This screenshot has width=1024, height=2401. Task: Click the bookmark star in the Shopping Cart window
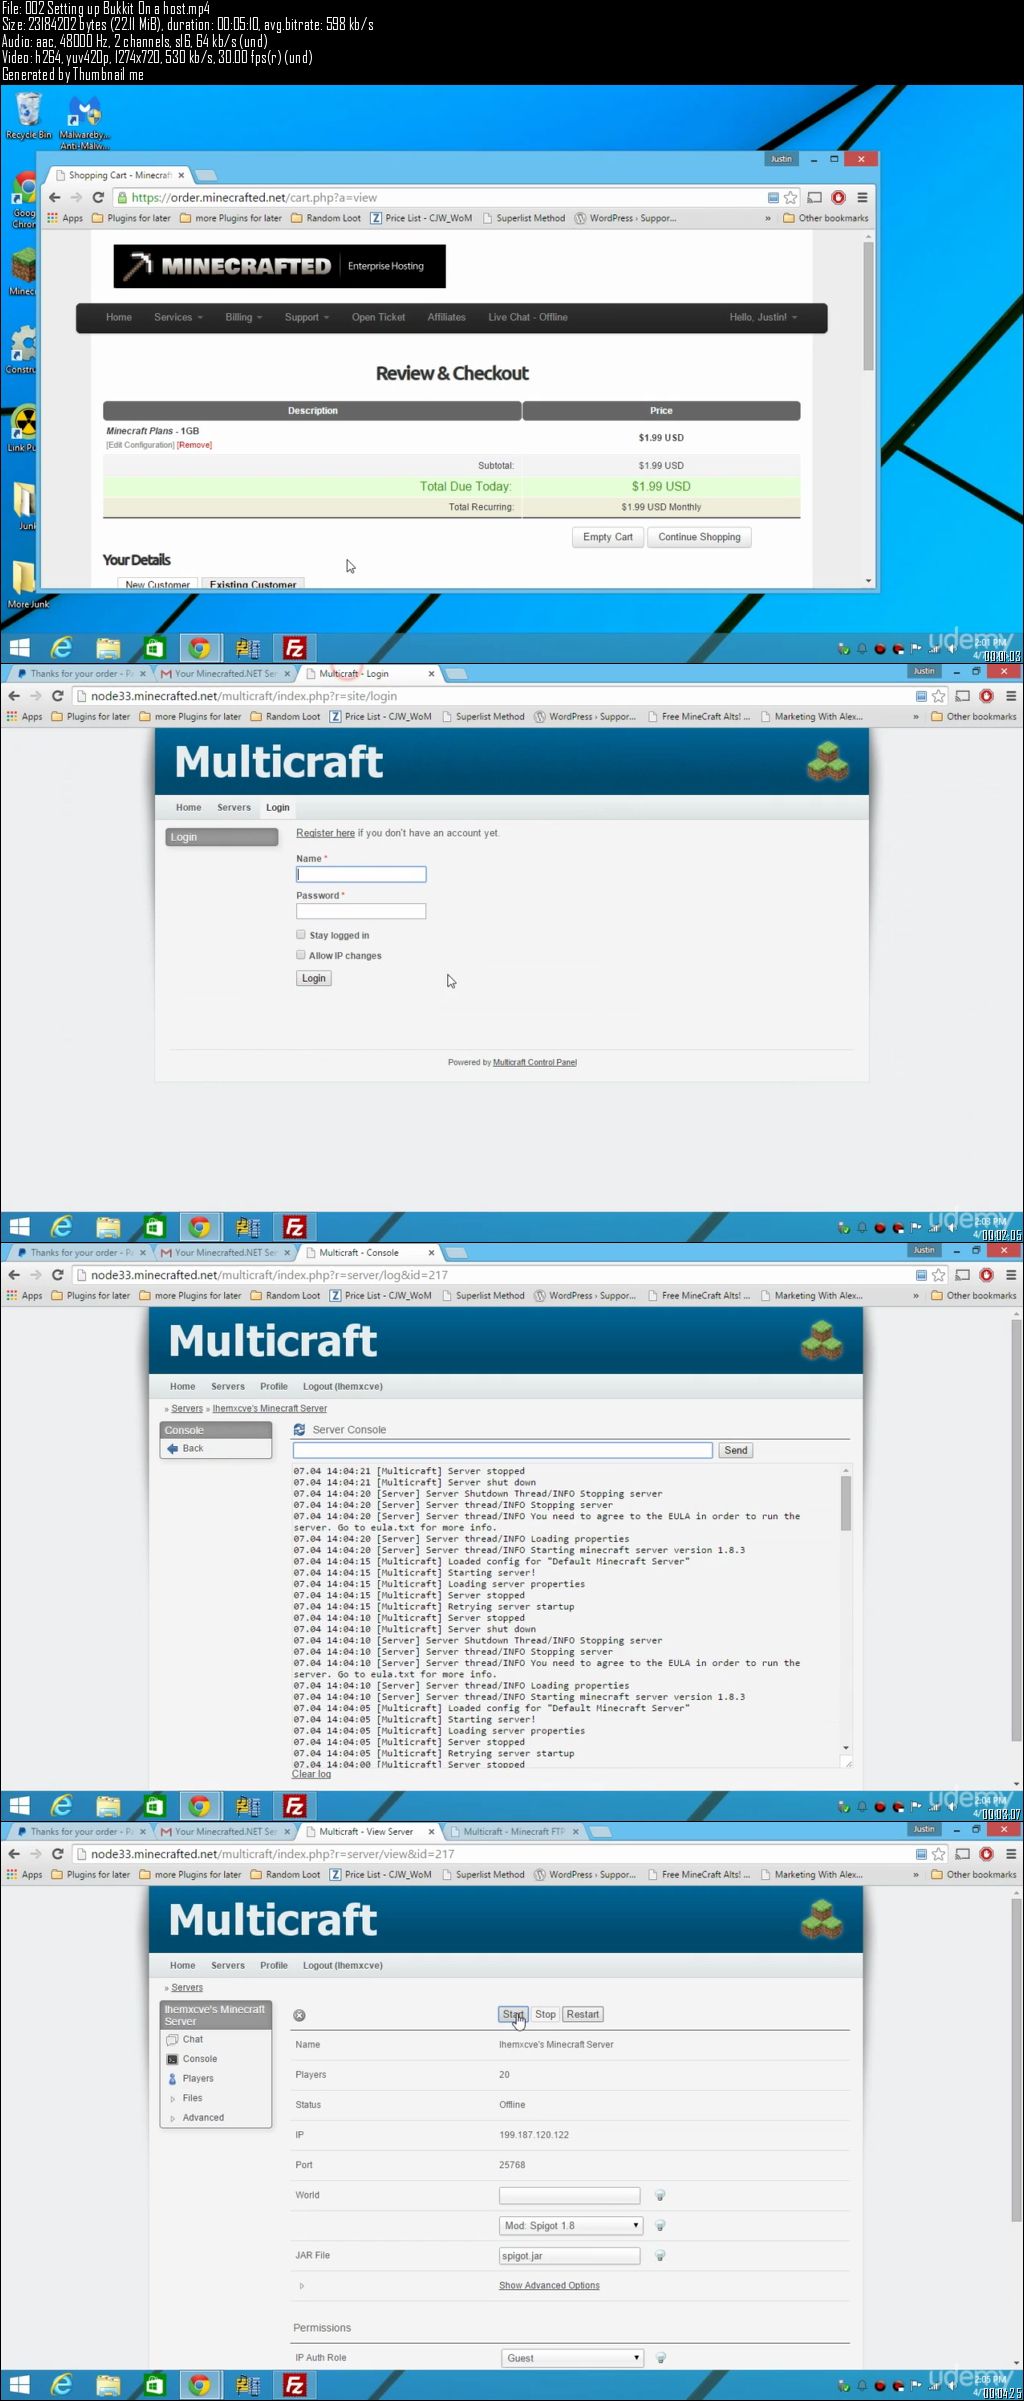tap(790, 198)
